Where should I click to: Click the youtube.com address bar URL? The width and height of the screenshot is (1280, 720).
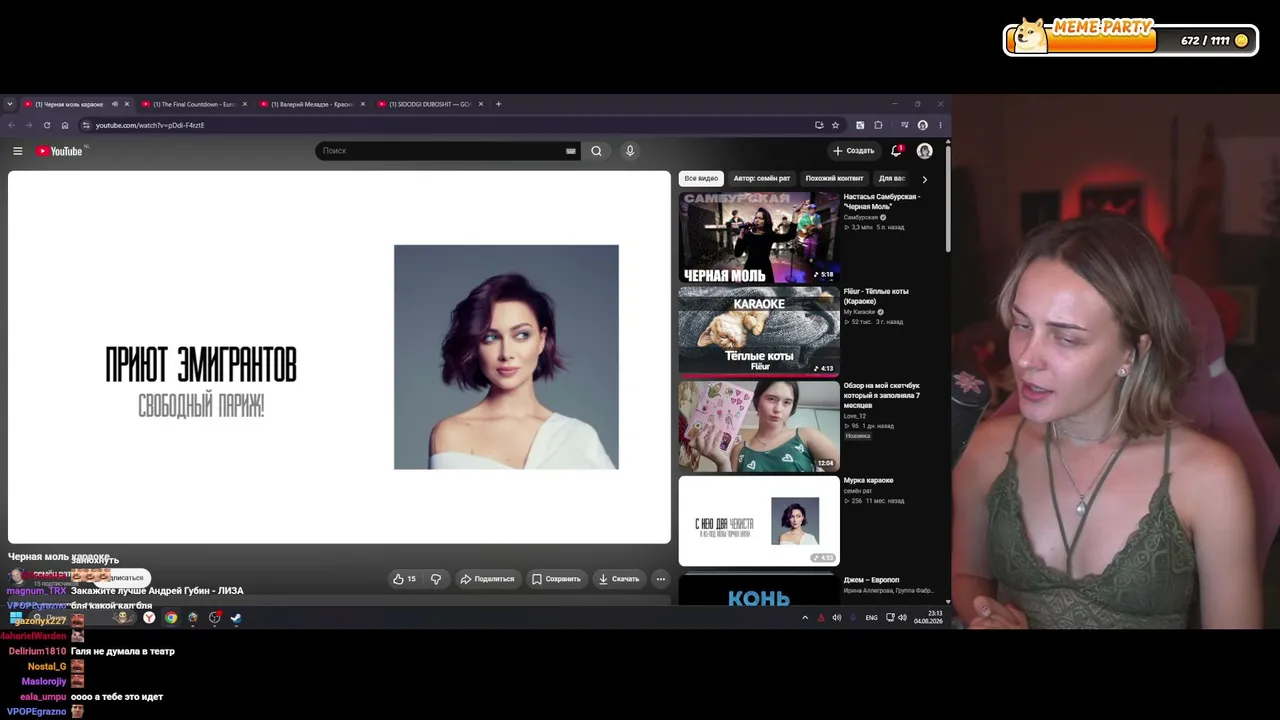pos(150,125)
